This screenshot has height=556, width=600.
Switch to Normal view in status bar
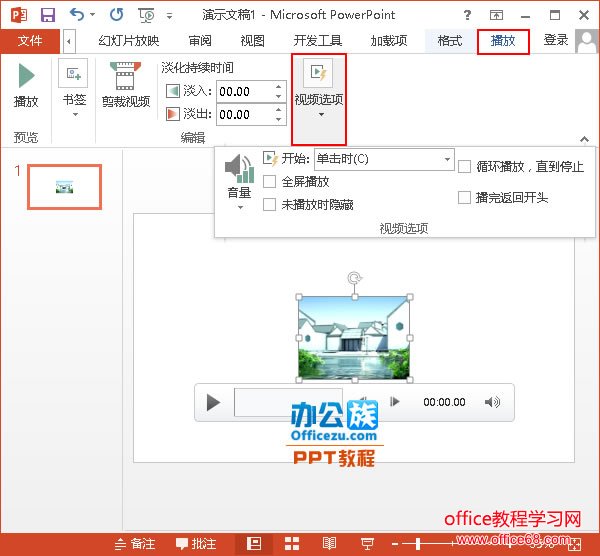pyautogui.click(x=254, y=544)
